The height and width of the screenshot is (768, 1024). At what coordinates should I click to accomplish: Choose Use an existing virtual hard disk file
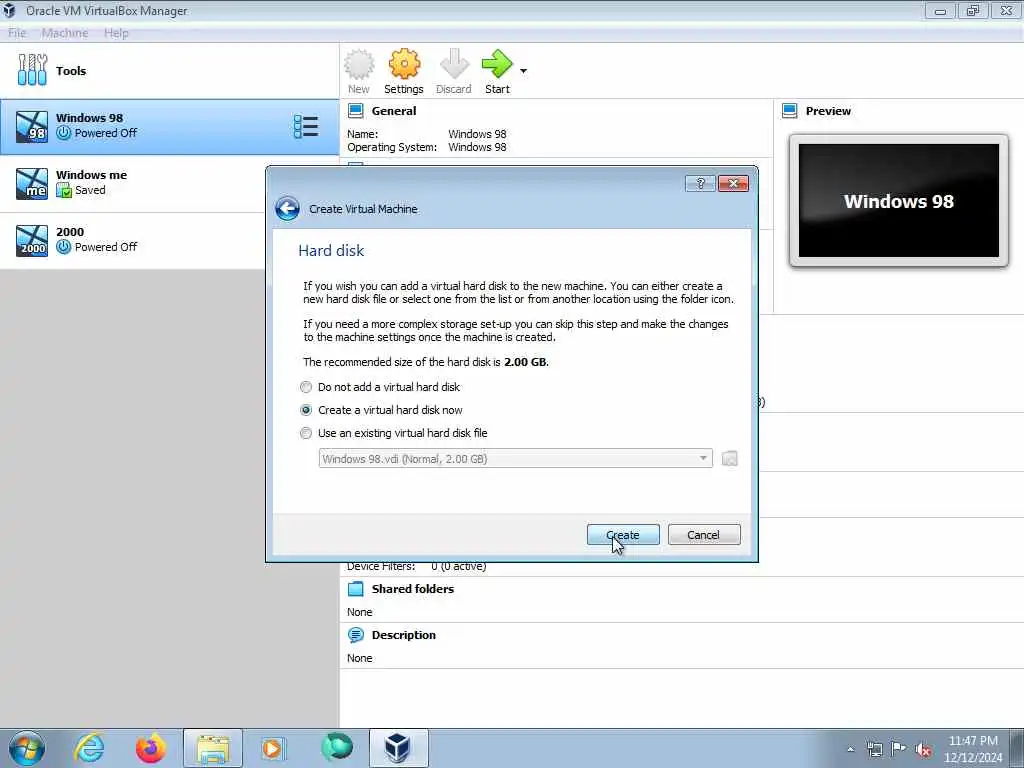point(306,433)
